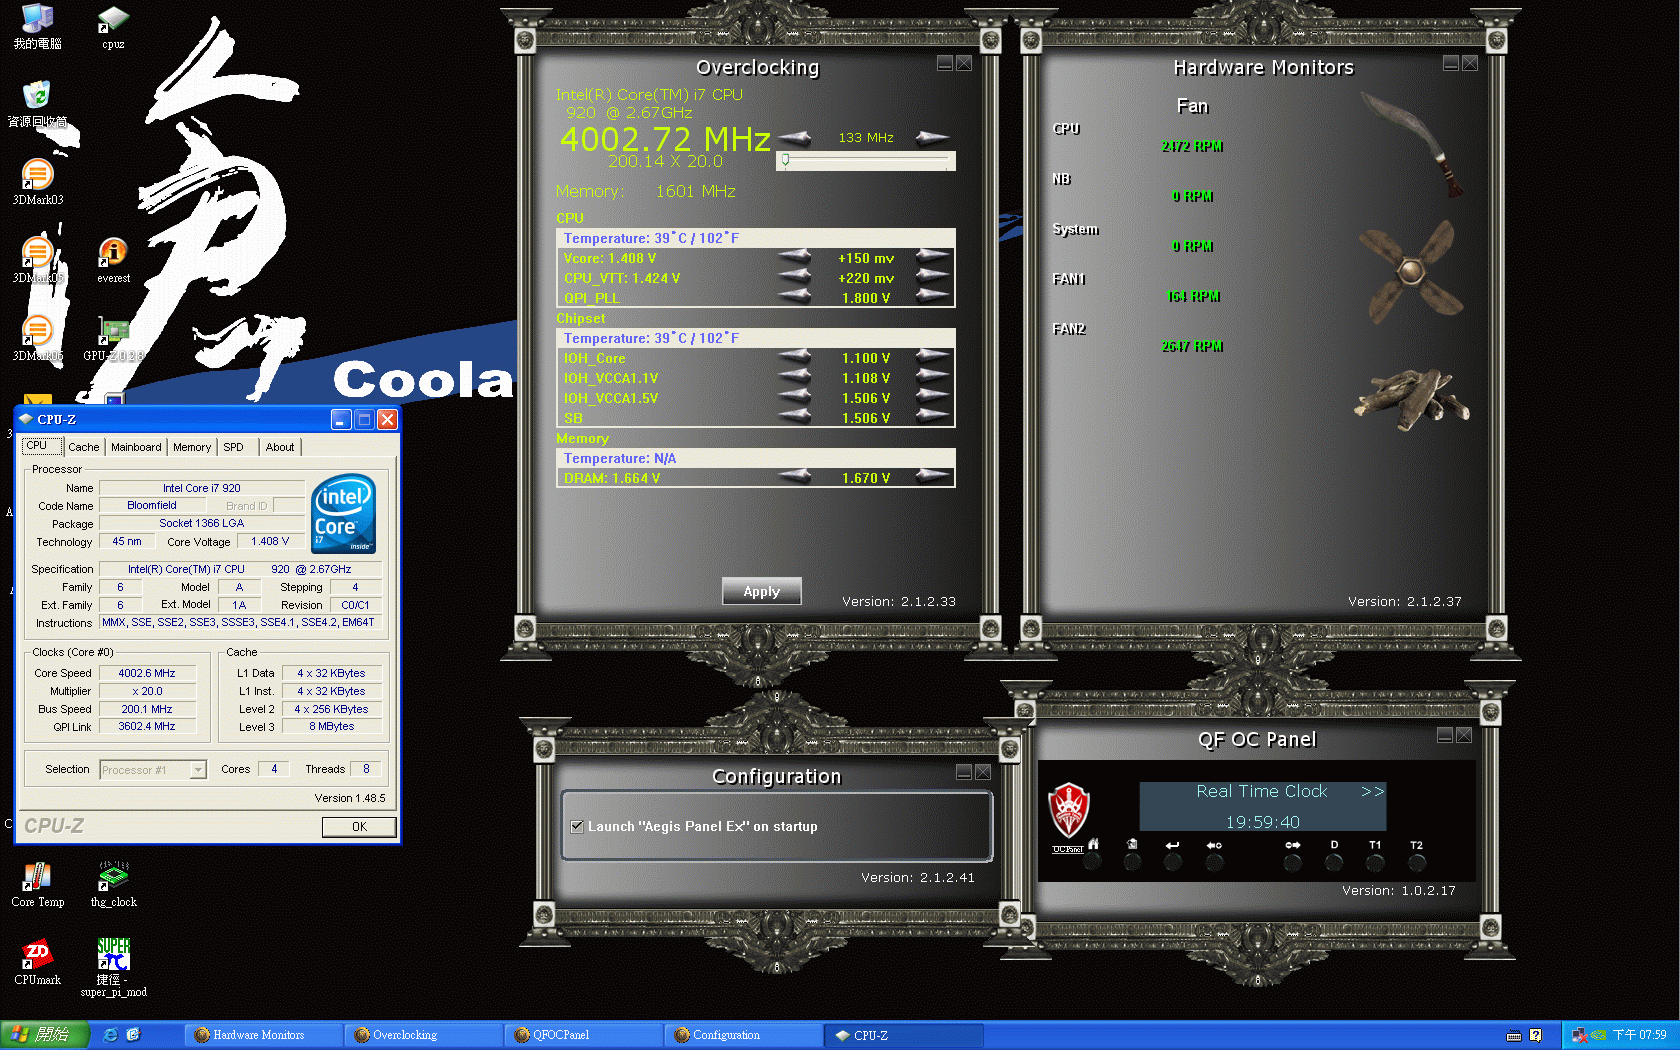1680x1050 pixels.
Task: Increase QPI_PLL voltage
Action: [x=933, y=297]
